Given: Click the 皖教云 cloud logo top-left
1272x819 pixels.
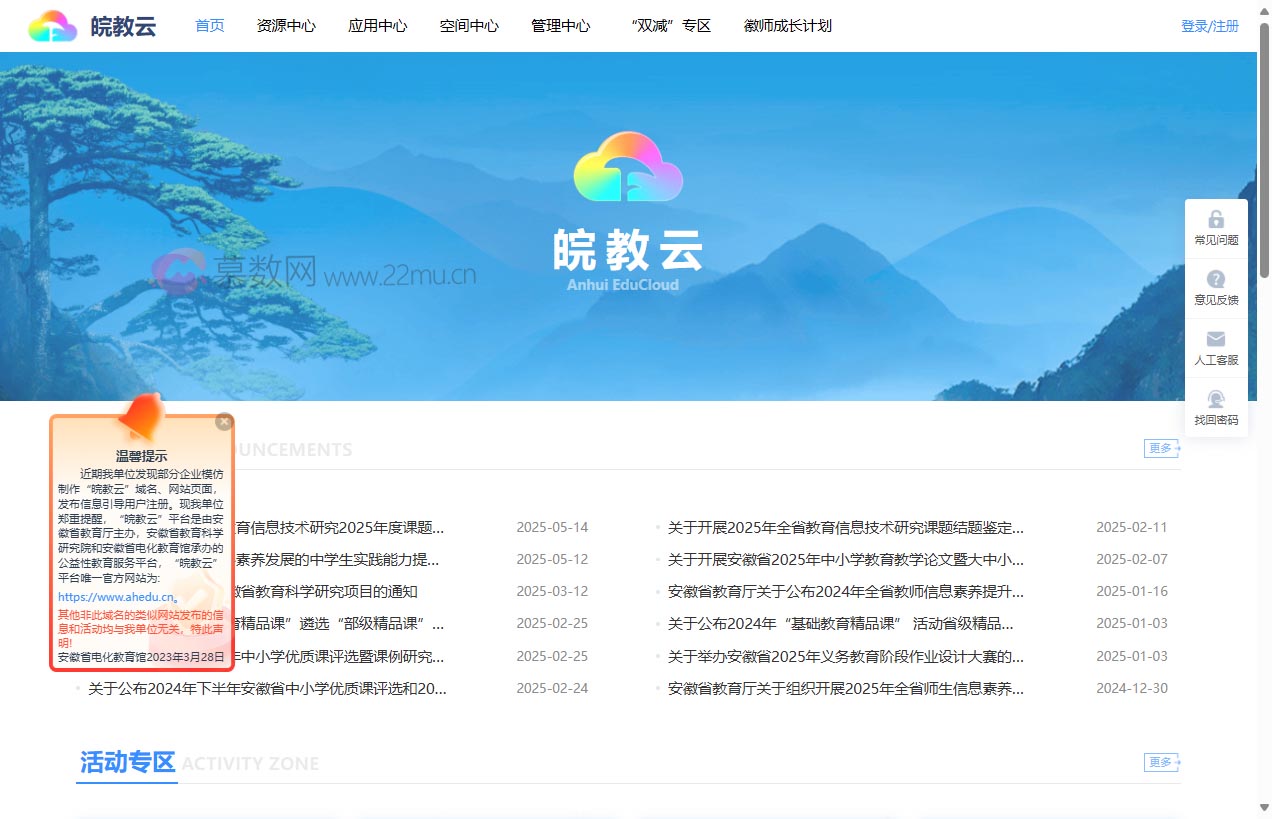Looking at the screenshot, I should click(50, 25).
